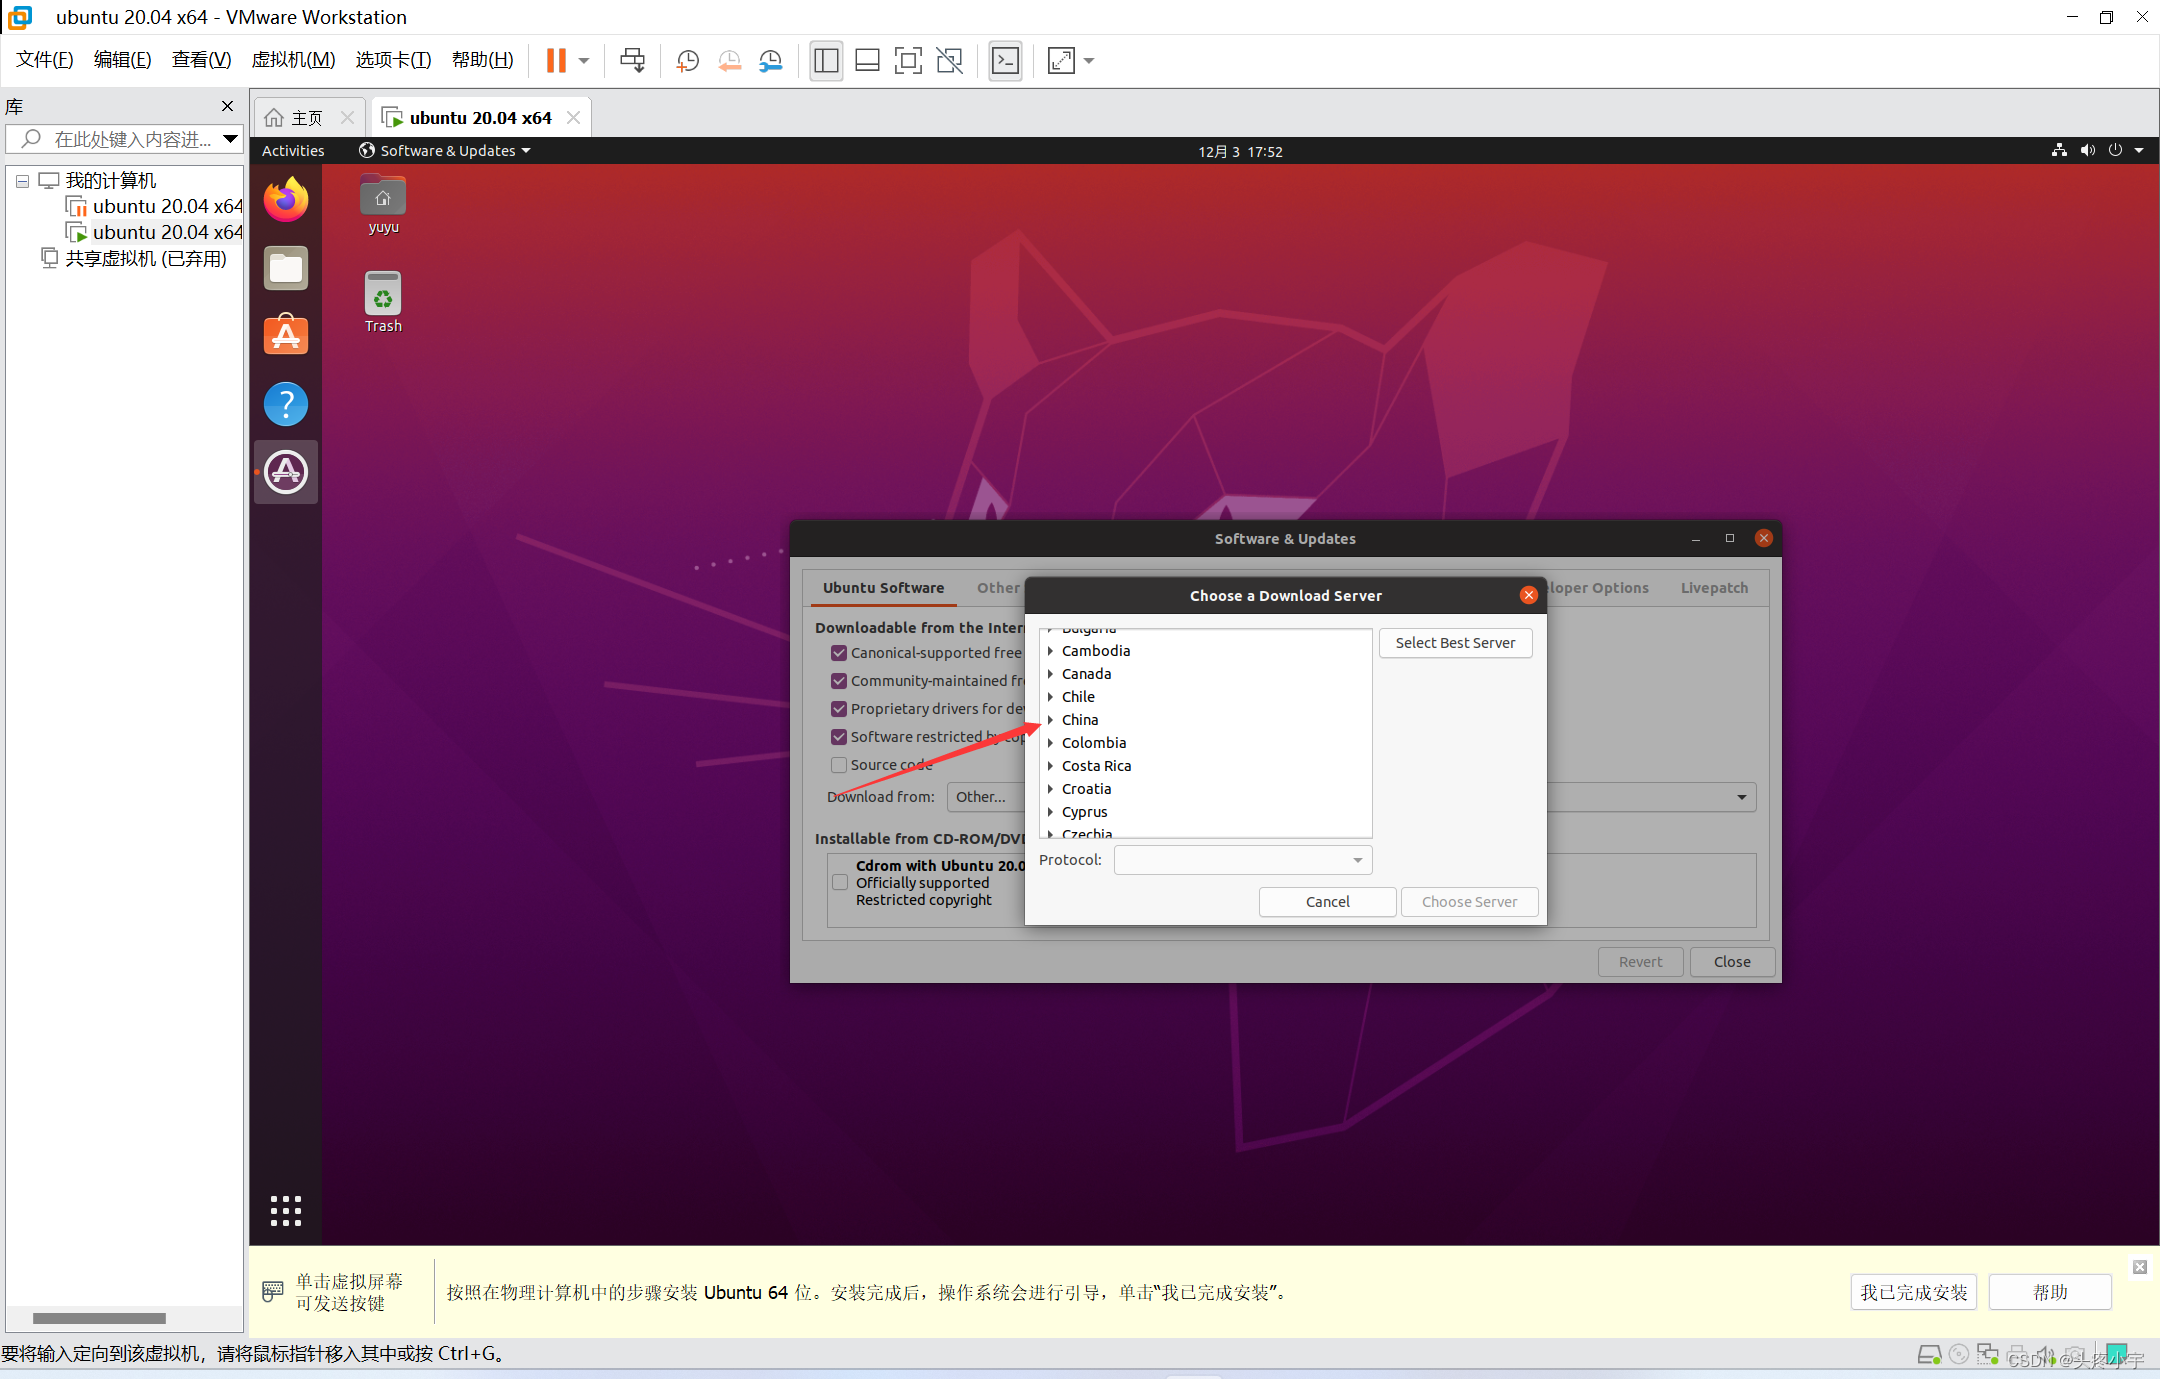Expand the Cyprus server list
Image resolution: width=2160 pixels, height=1379 pixels.
(1050, 812)
